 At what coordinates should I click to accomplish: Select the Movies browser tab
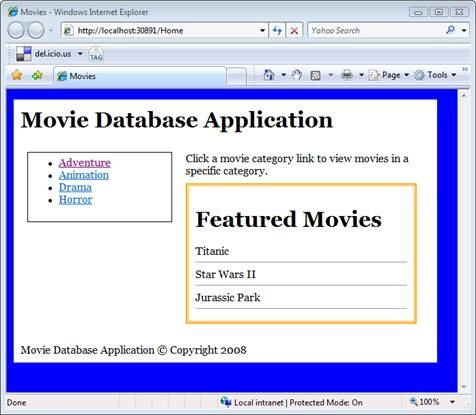coord(140,76)
